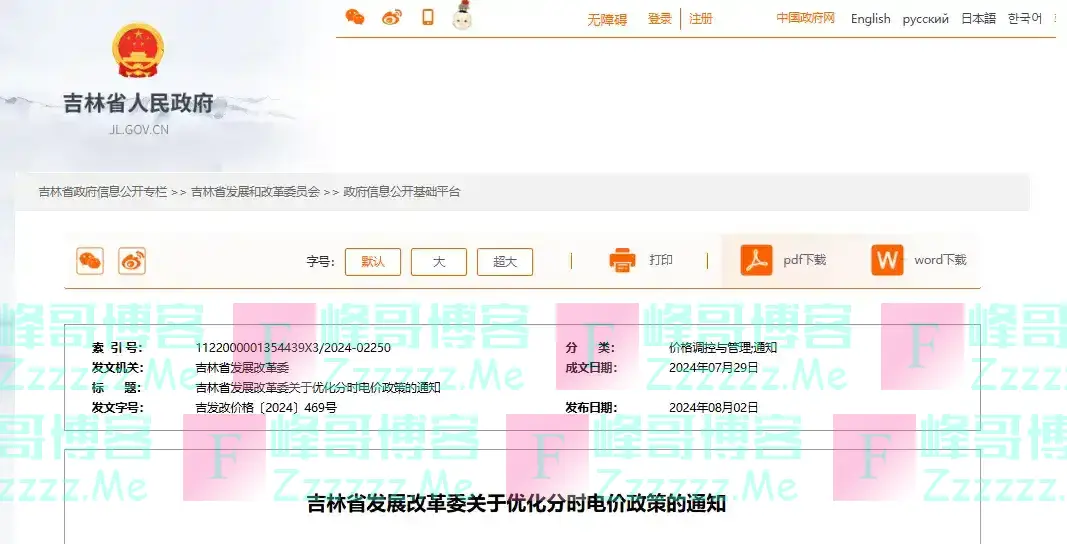Click the 标题 label in metadata
This screenshot has width=1067, height=544.
click(x=117, y=388)
